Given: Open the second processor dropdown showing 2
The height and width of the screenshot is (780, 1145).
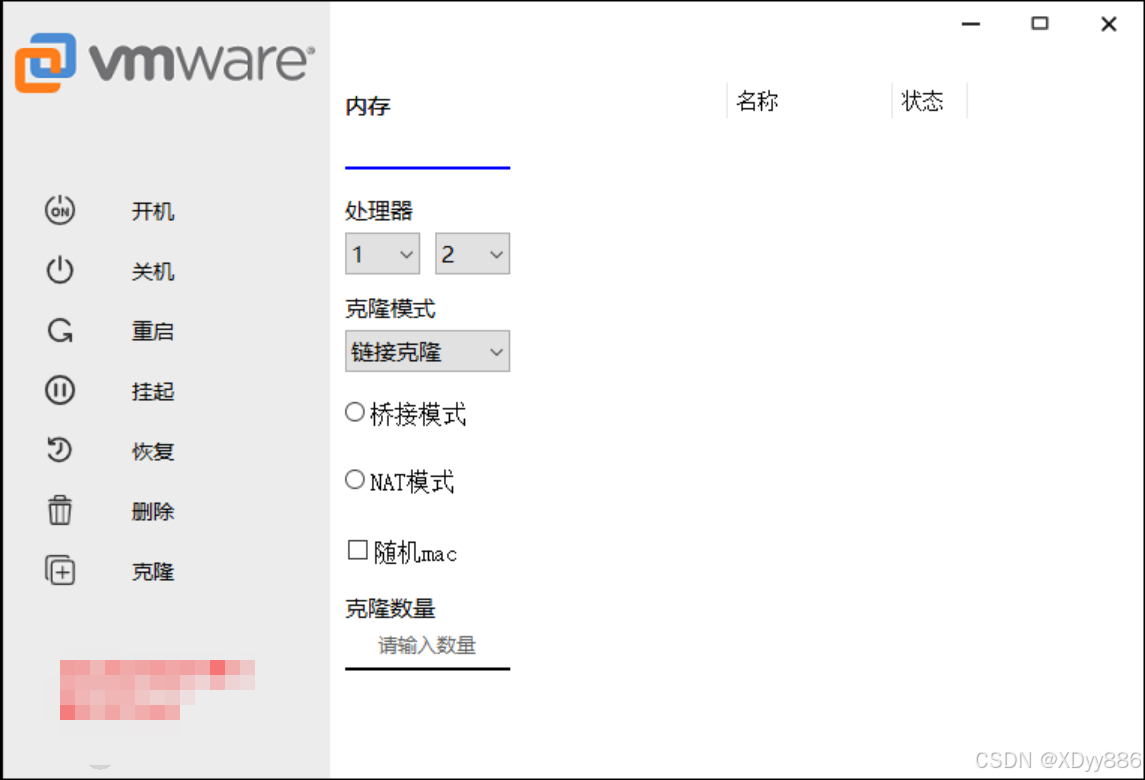Looking at the screenshot, I should 472,253.
